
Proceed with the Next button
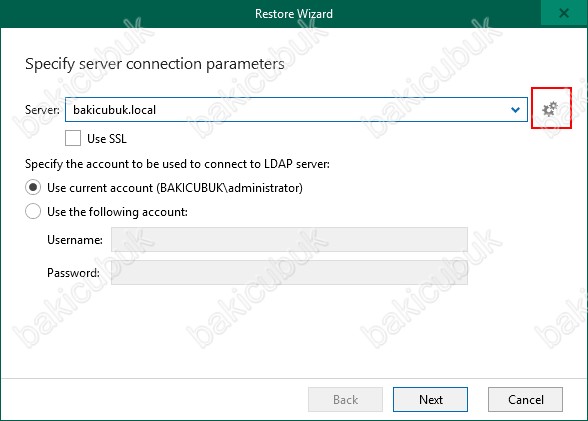coord(430,400)
